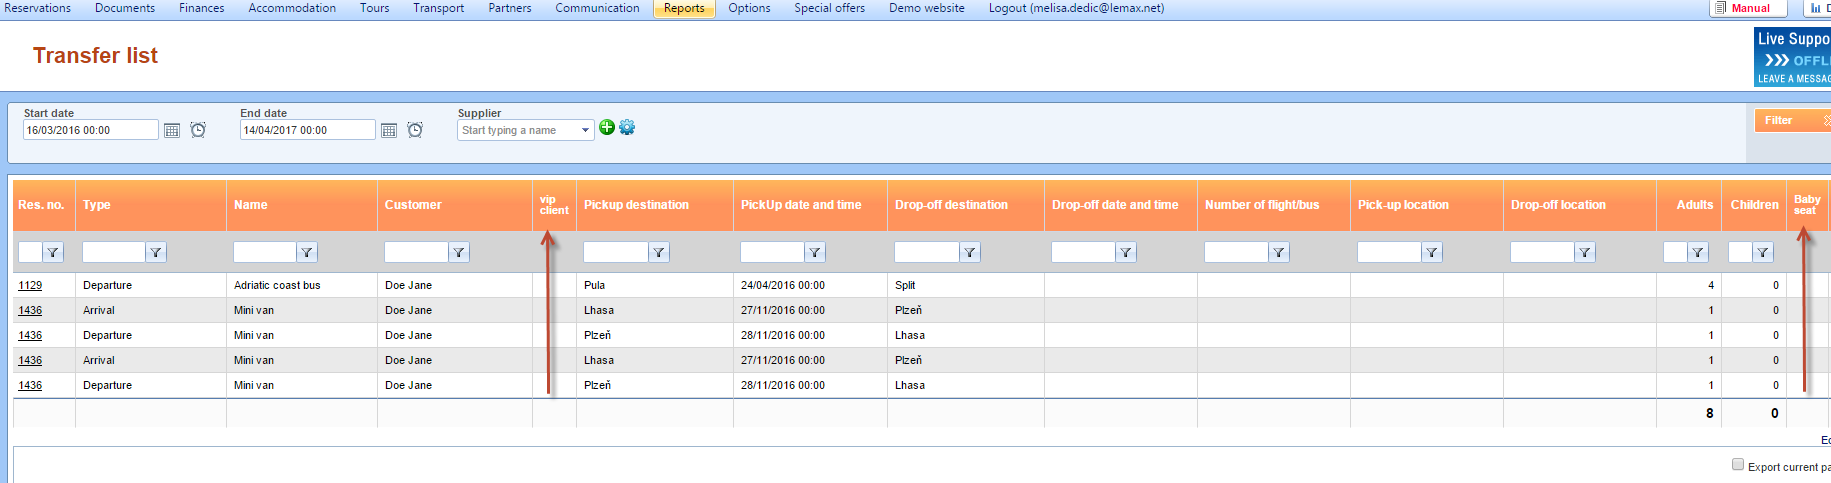1831x483 pixels.
Task: Open End date calendar picker icon
Action: (389, 130)
